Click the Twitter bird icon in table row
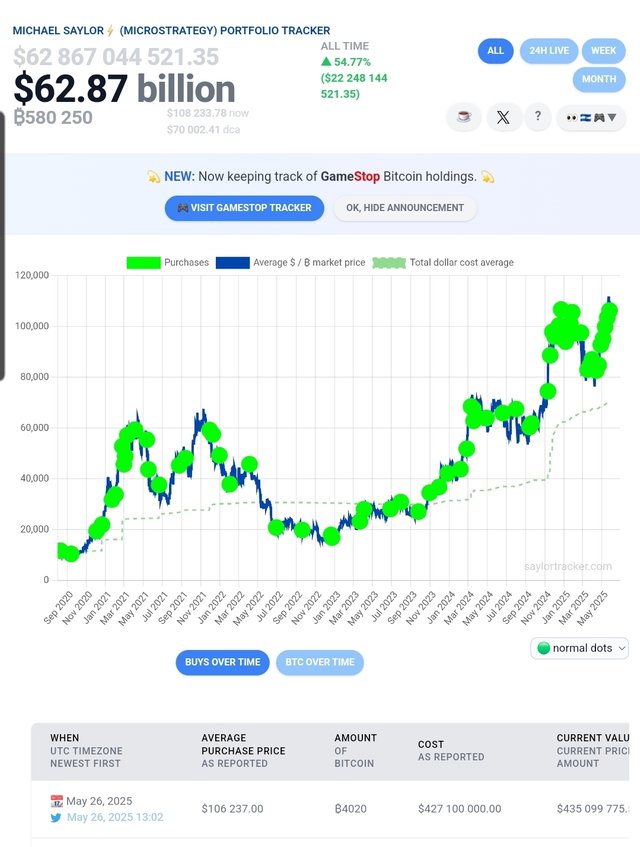Screen dimensions: 640x847 click(x=56, y=818)
